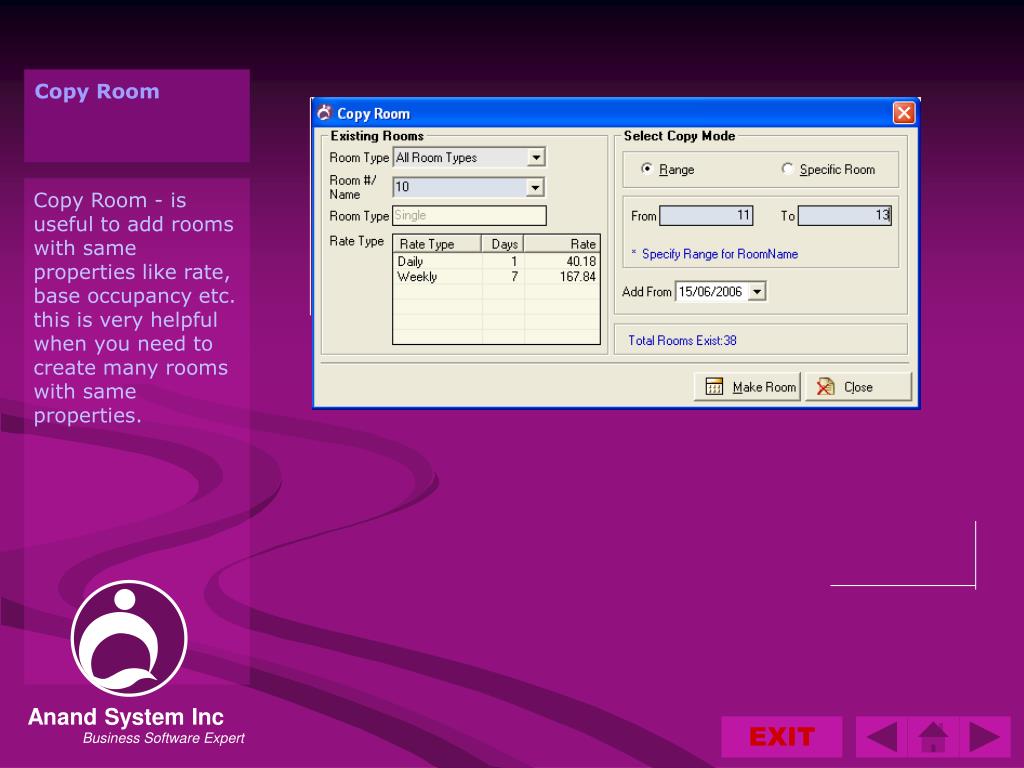This screenshot has height=768, width=1024.
Task: Click the Anand System Inc logo
Action: click(x=129, y=638)
